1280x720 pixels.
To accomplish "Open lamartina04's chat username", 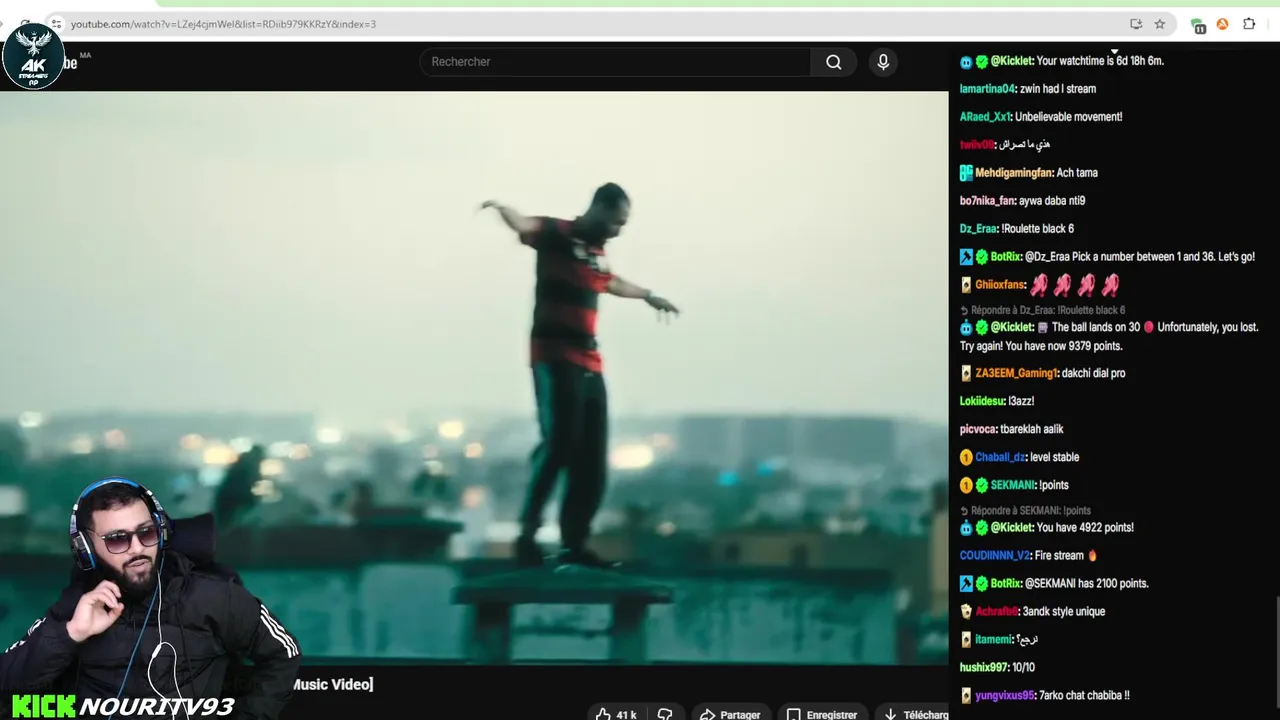I will coord(987,89).
